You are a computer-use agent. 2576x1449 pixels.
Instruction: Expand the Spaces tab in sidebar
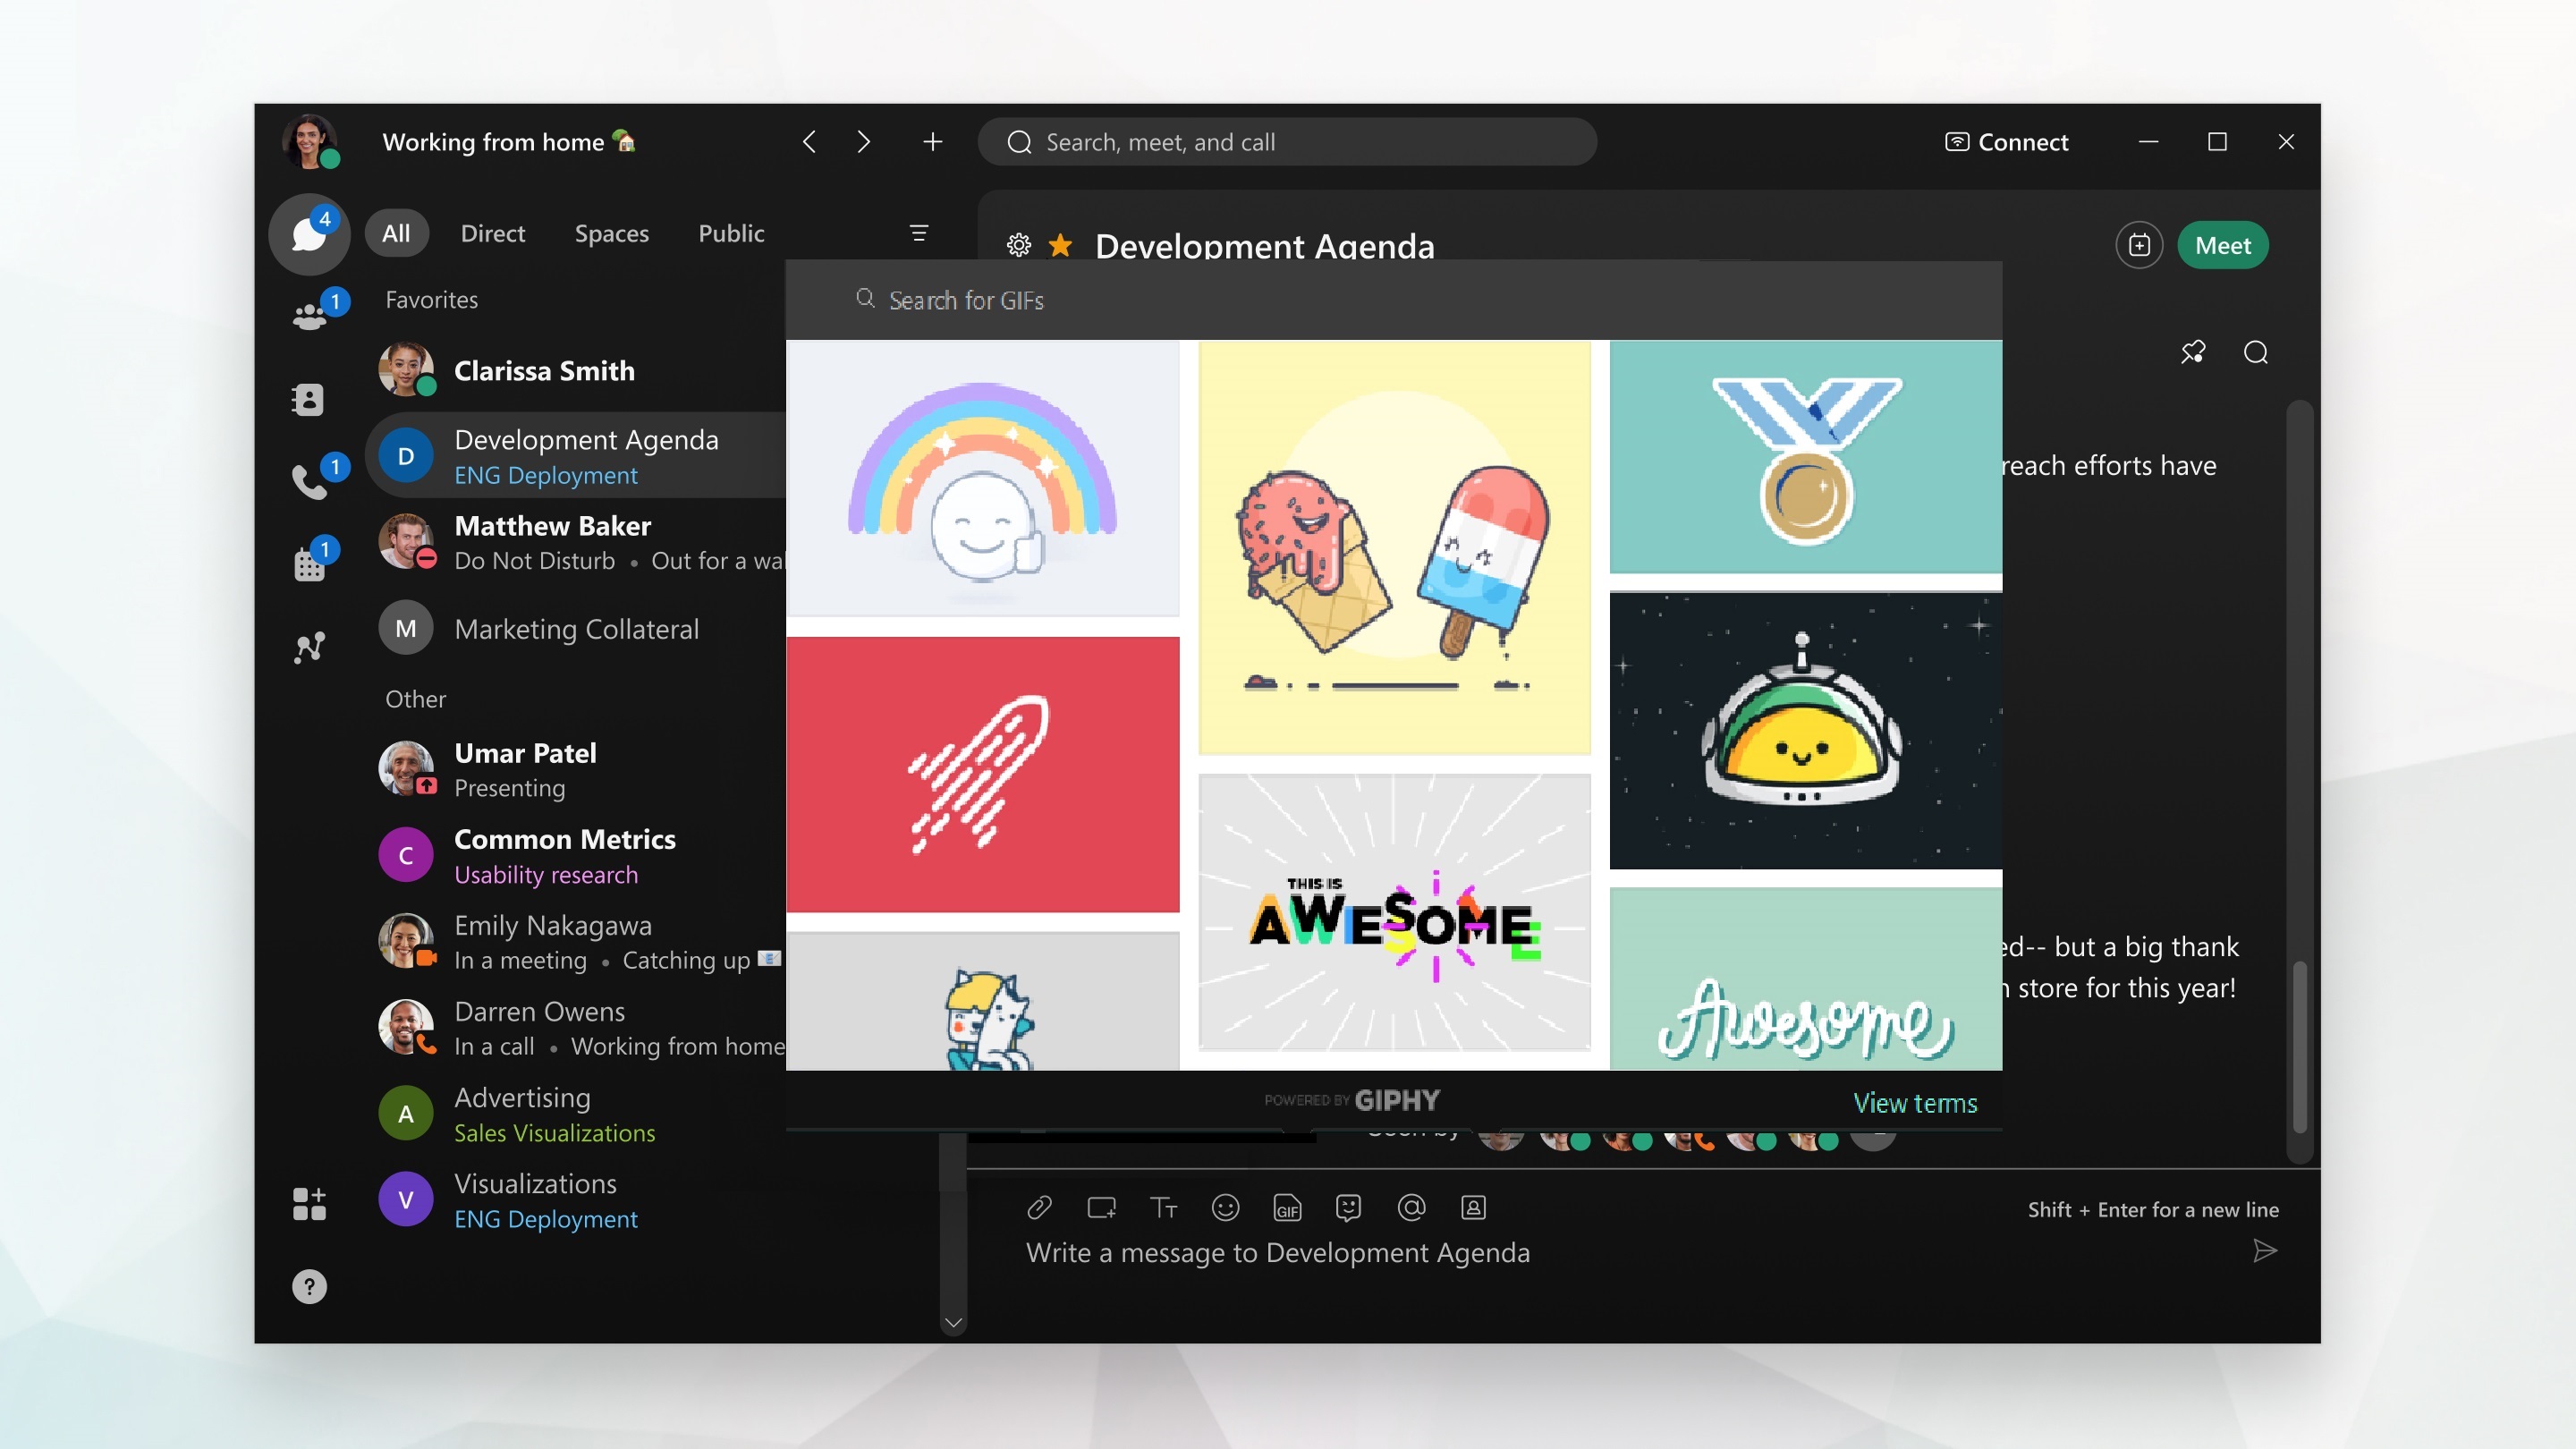(612, 232)
